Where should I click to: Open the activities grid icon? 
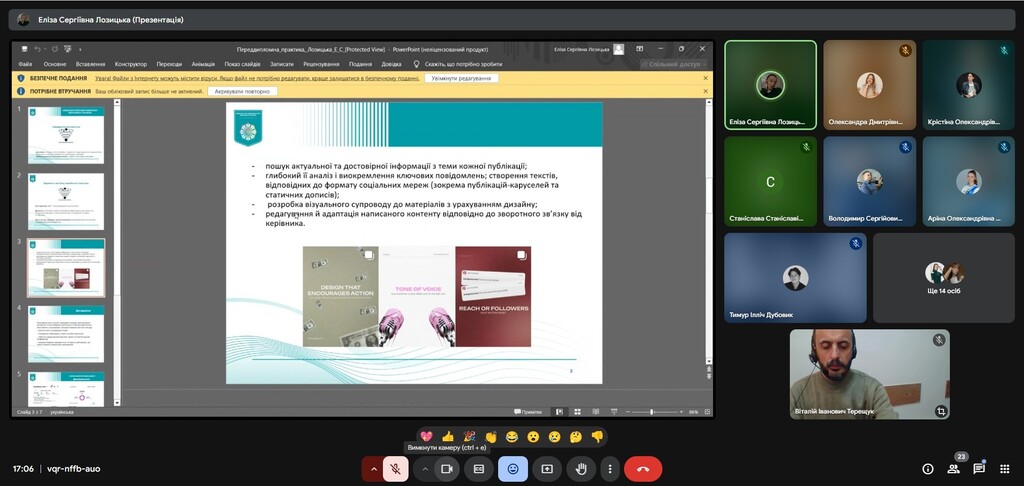pos(1004,468)
